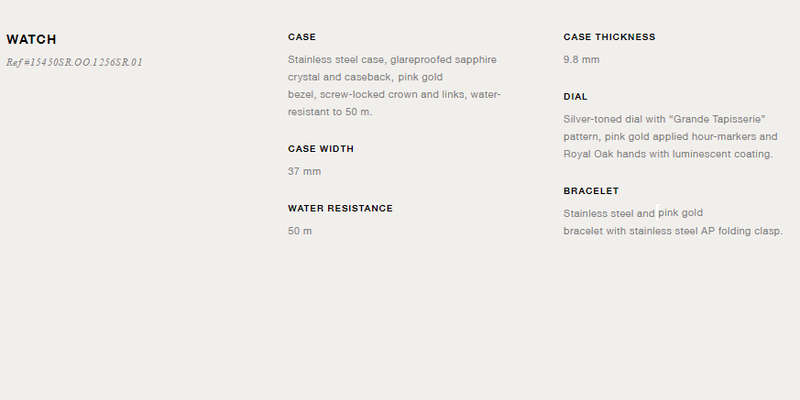Click the "Royal Oak hands with luminescent coating" line
This screenshot has height=400, width=800.
click(x=668, y=154)
